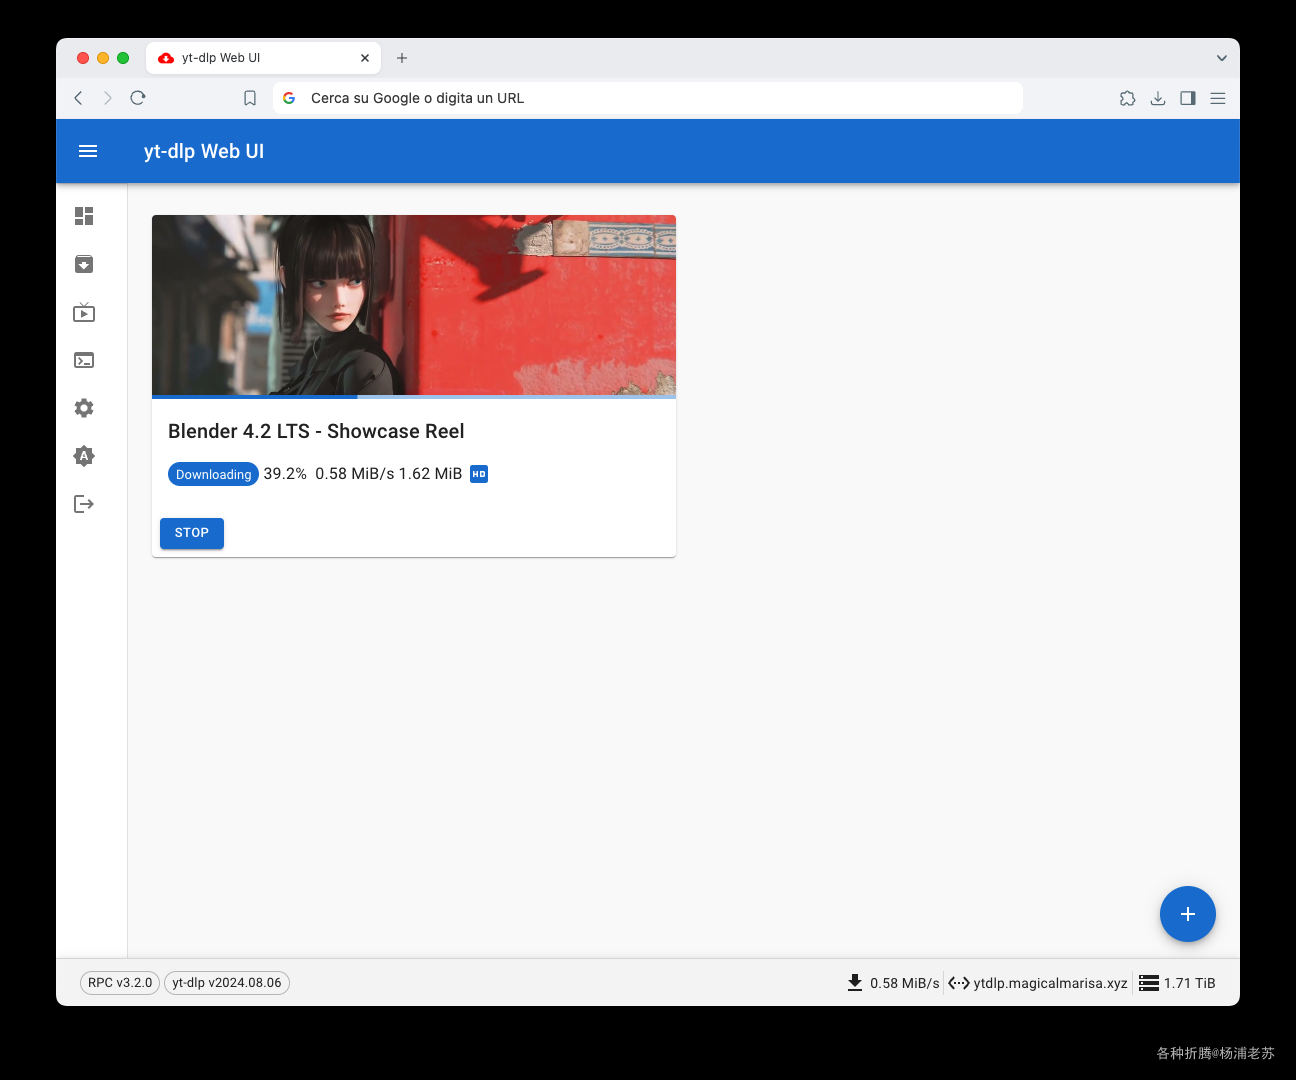
Task: Expand the tab list dropdown arrow
Action: [1222, 58]
